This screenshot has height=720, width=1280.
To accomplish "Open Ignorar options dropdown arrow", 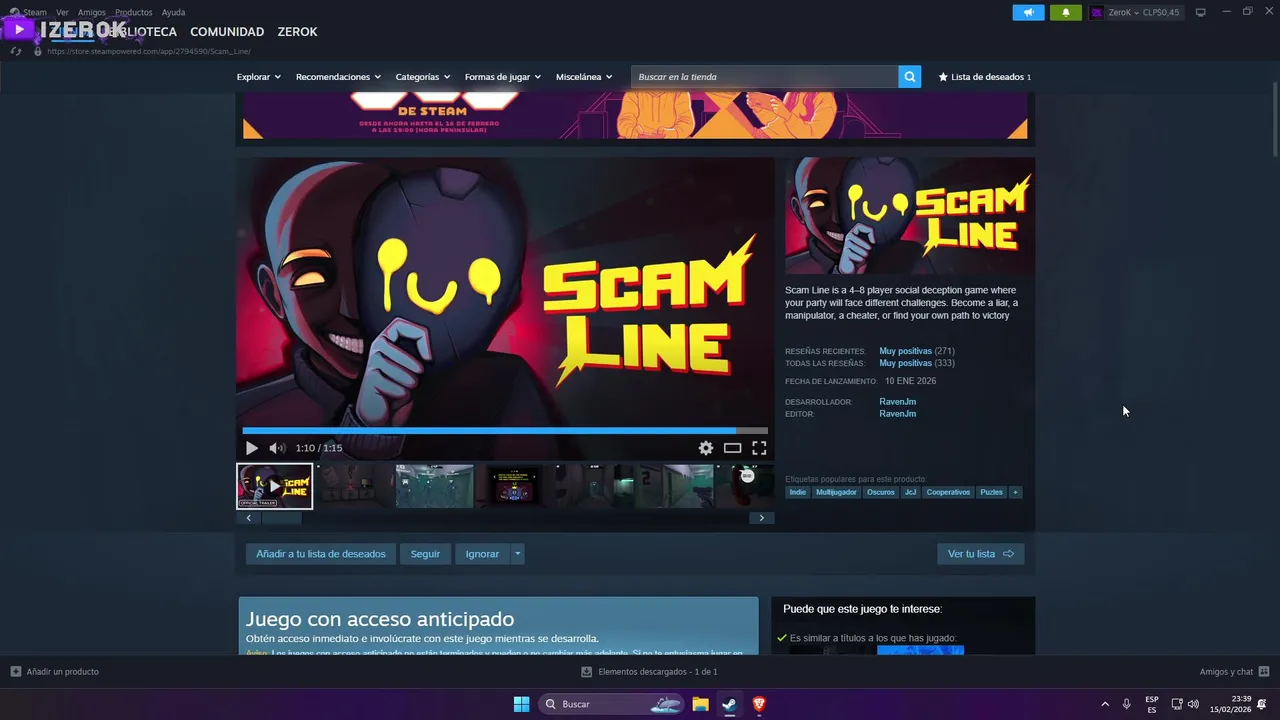I will click(517, 554).
